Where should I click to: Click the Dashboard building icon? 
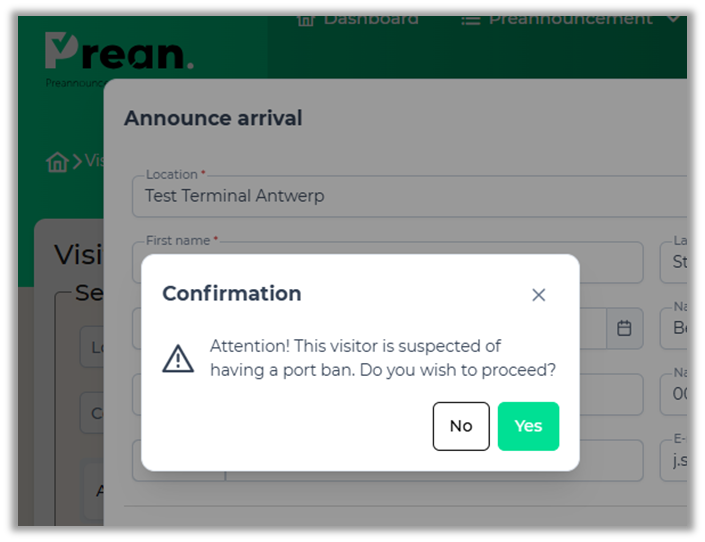click(x=307, y=19)
